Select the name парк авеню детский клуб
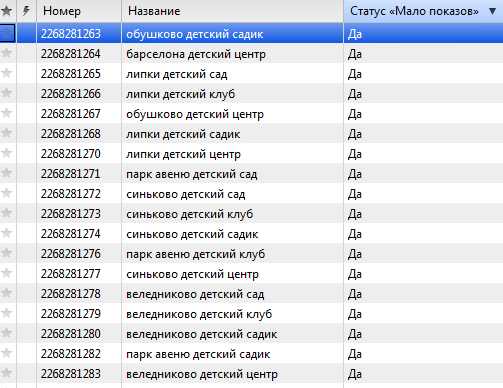 click(x=196, y=254)
